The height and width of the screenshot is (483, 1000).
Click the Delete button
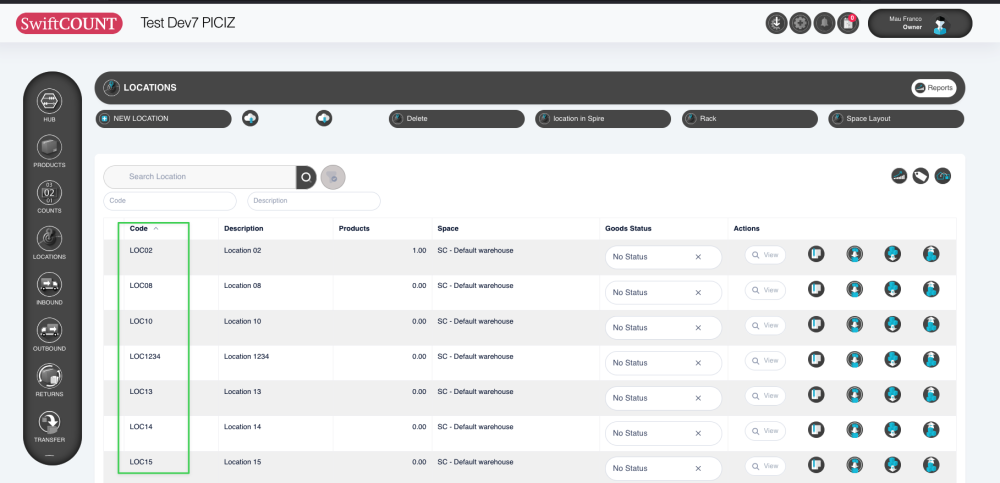(457, 119)
